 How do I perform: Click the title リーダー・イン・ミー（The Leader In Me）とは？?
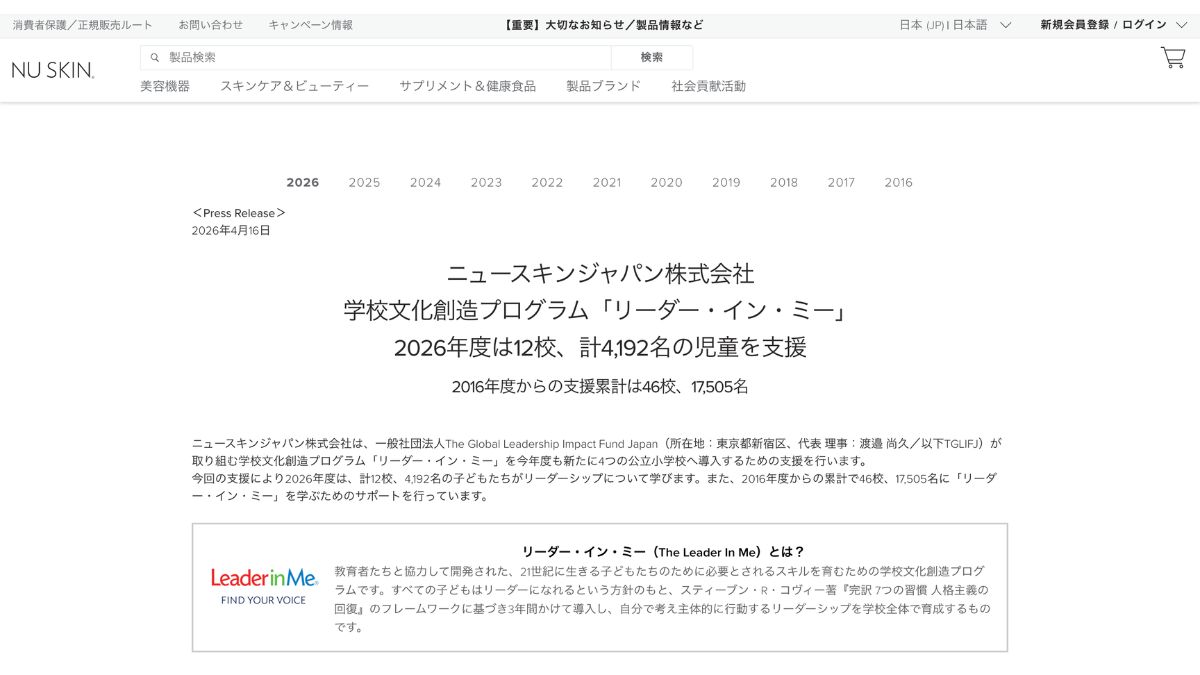pyautogui.click(x=663, y=551)
